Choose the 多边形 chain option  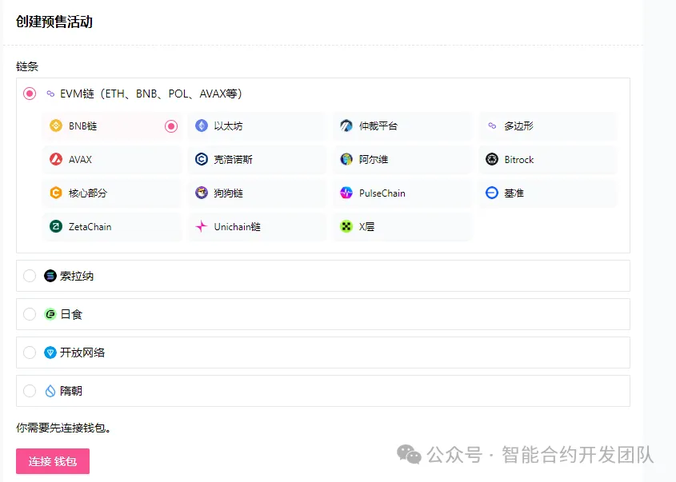click(x=548, y=126)
